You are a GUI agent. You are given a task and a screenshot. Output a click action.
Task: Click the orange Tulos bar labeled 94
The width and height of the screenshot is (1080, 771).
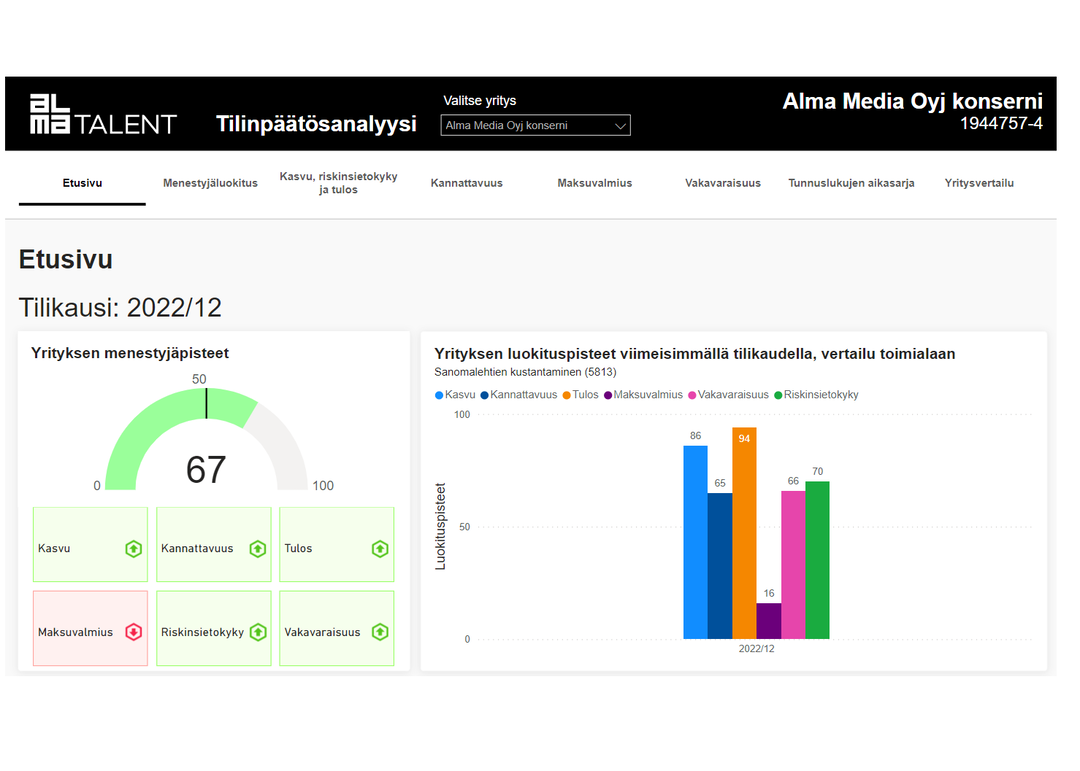coord(744,533)
